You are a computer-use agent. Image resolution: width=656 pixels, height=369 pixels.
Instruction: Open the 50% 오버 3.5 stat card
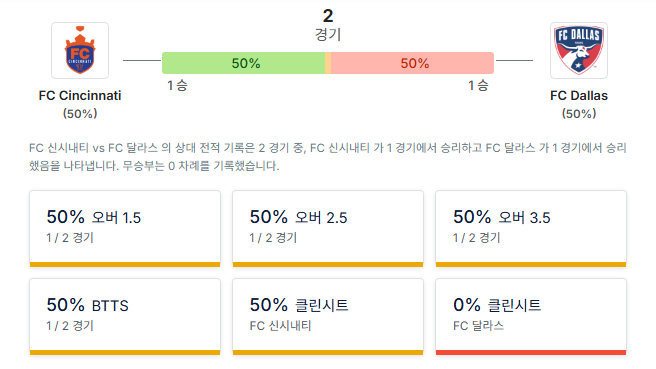pyautogui.click(x=531, y=228)
